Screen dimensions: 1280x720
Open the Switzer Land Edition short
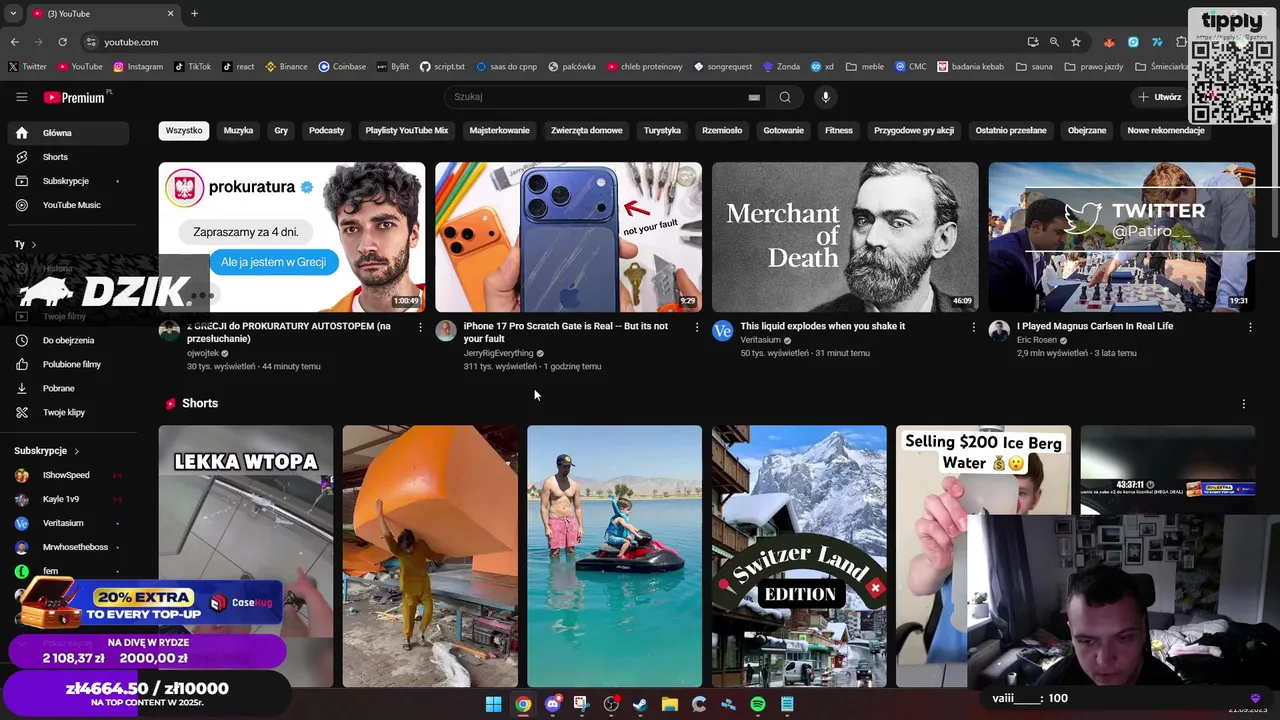pyautogui.click(x=799, y=556)
